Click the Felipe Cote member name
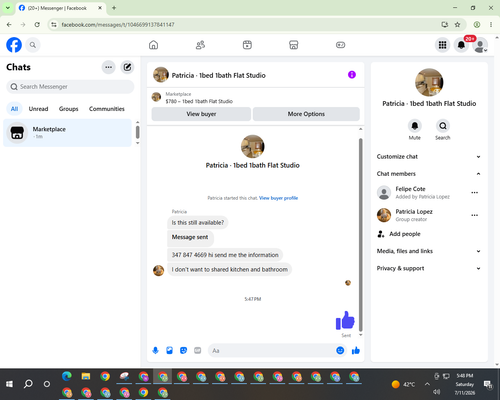Viewport: 500px width, 400px height. (x=410, y=189)
